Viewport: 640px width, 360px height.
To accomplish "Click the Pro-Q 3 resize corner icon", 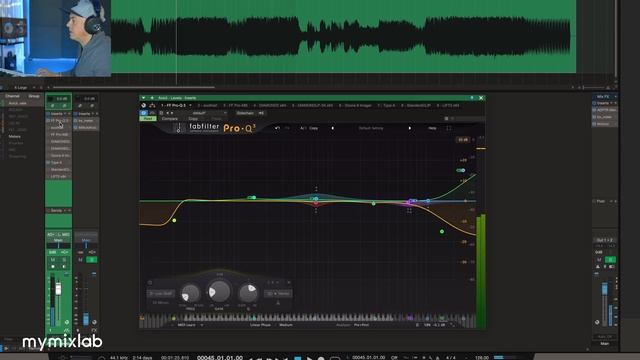I will click(x=452, y=325).
